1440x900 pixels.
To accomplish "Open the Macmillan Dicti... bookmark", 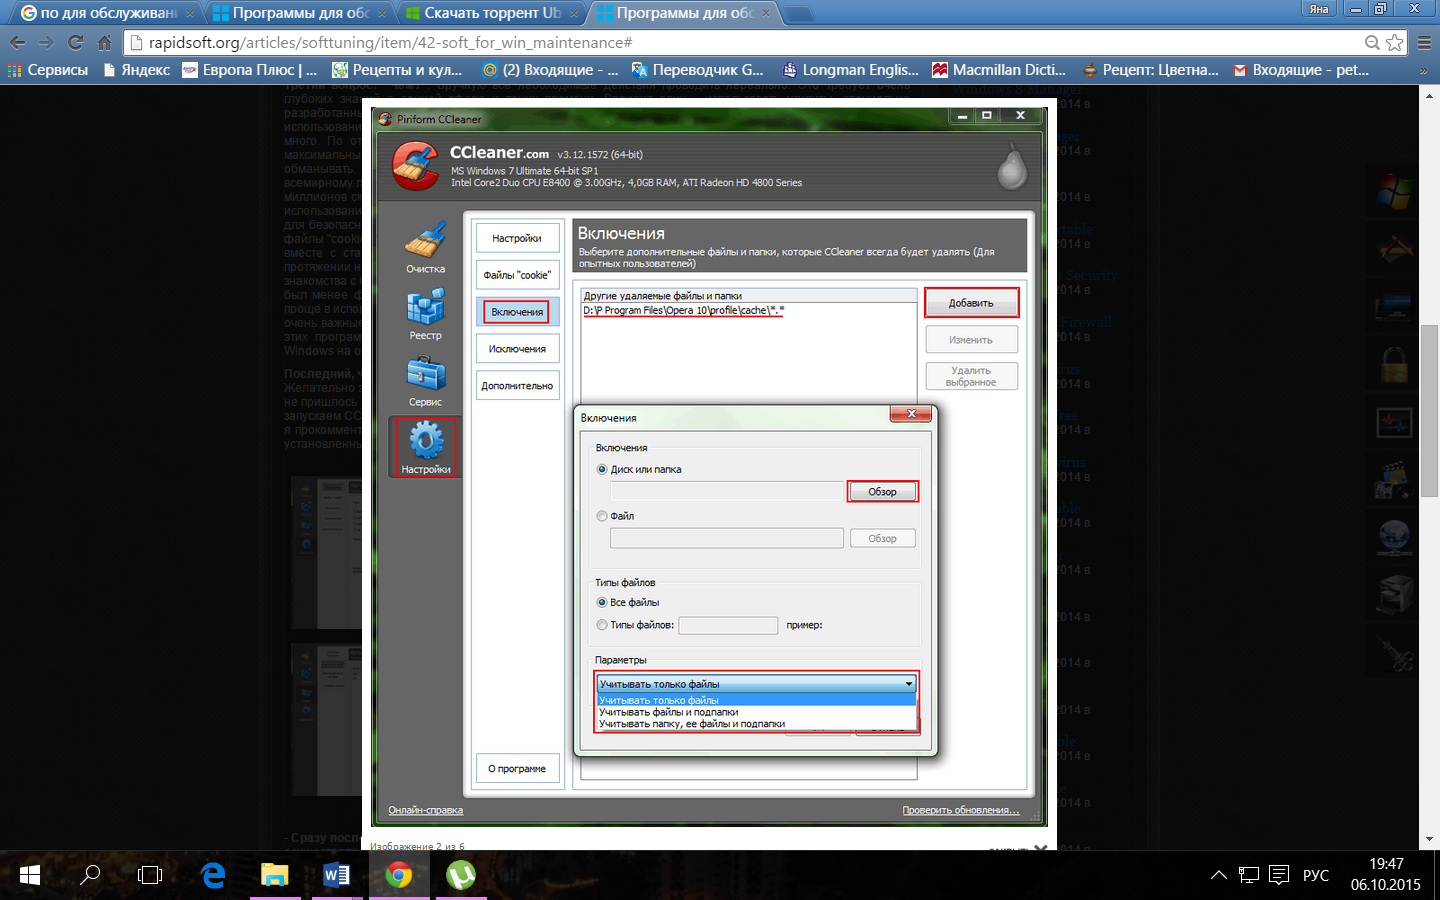I will point(999,70).
